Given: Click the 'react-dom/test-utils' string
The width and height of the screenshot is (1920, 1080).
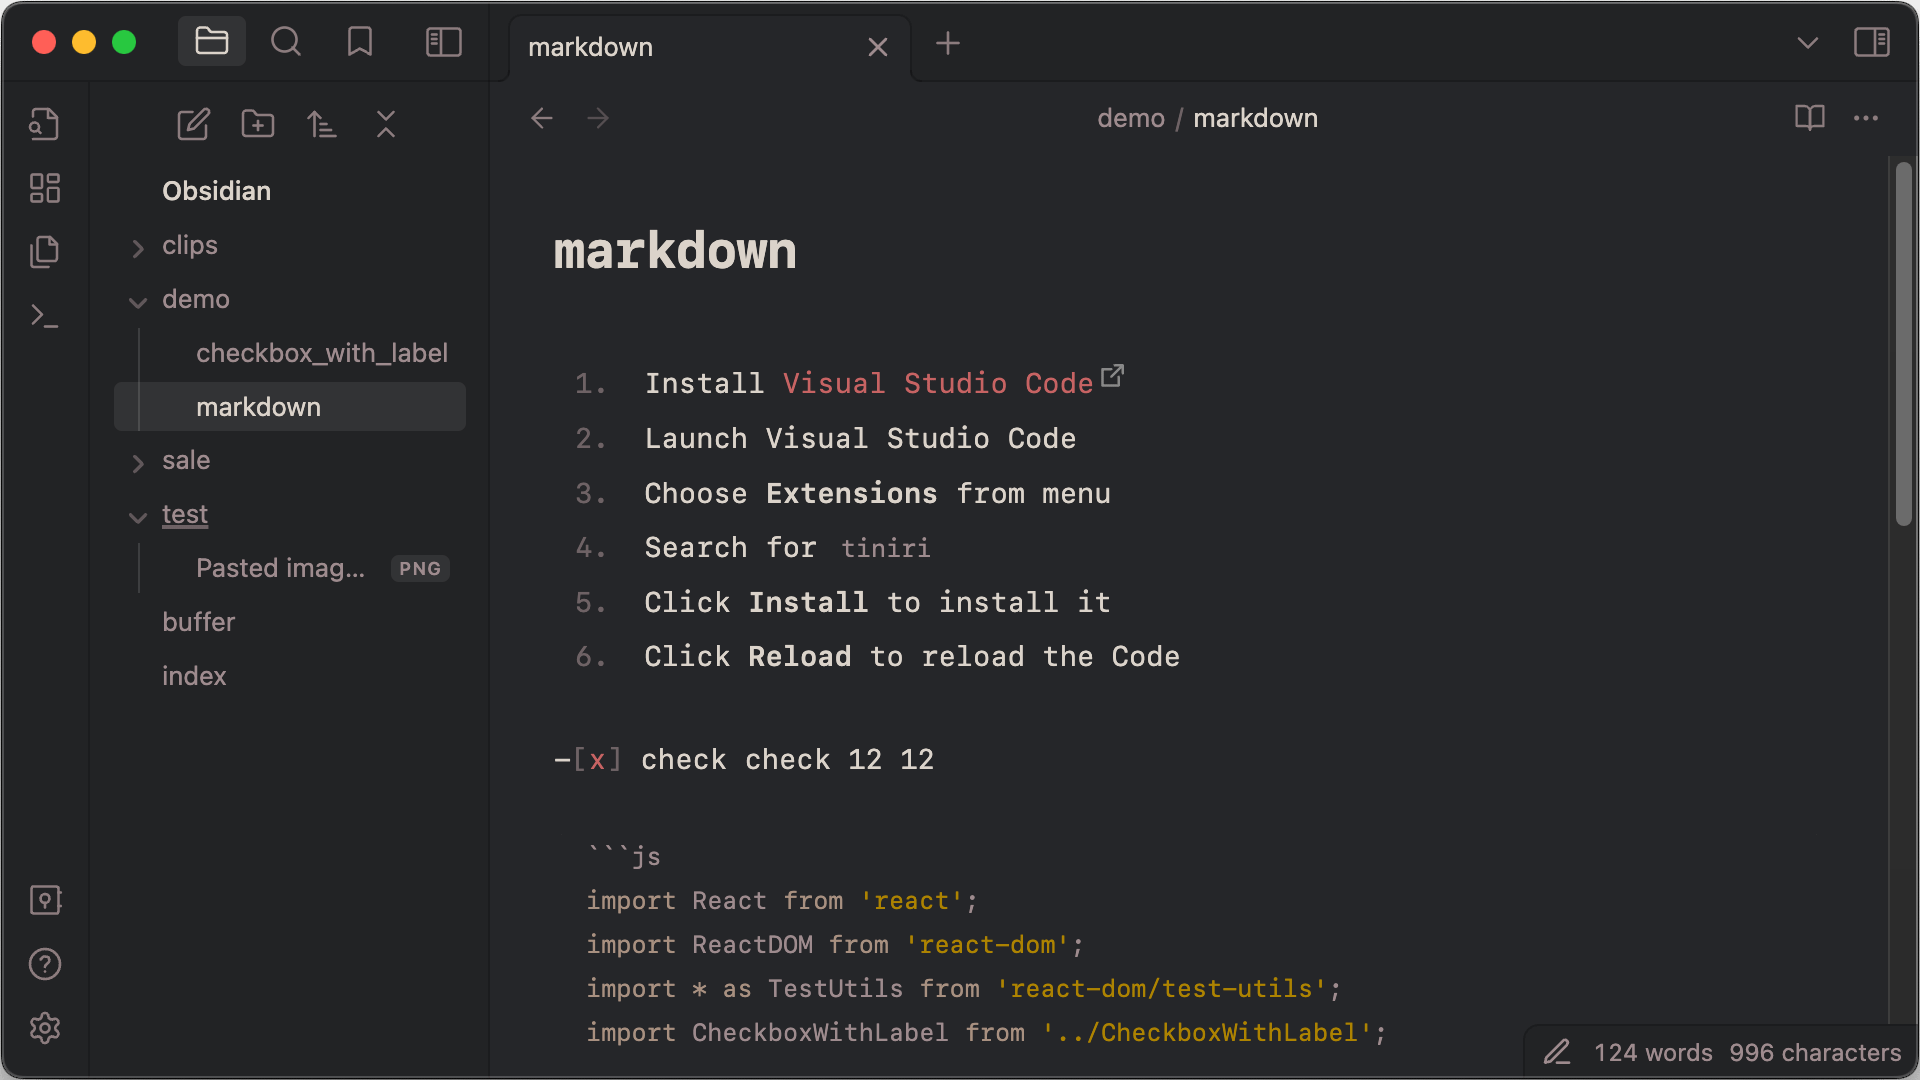Looking at the screenshot, I should 1160,988.
